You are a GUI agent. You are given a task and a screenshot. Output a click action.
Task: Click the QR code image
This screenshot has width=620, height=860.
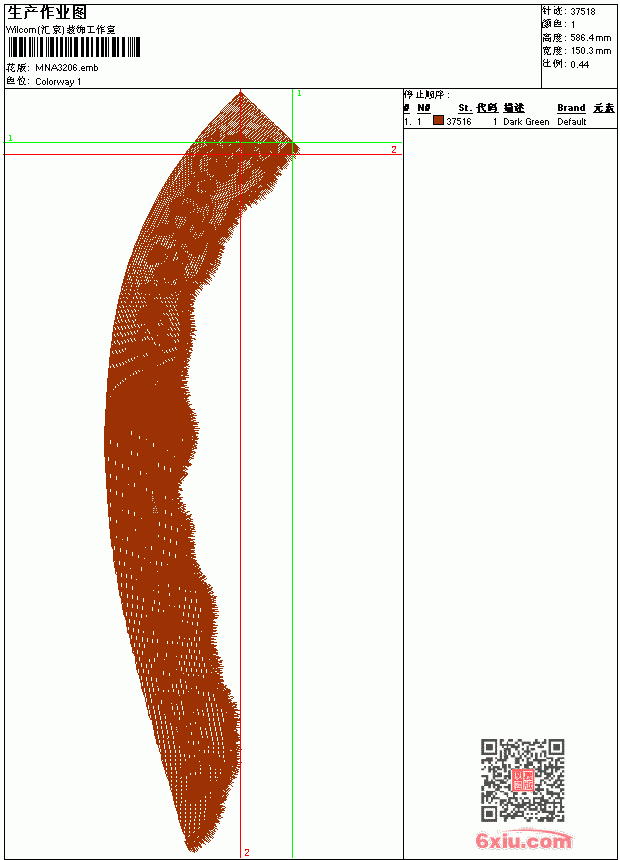pos(523,780)
